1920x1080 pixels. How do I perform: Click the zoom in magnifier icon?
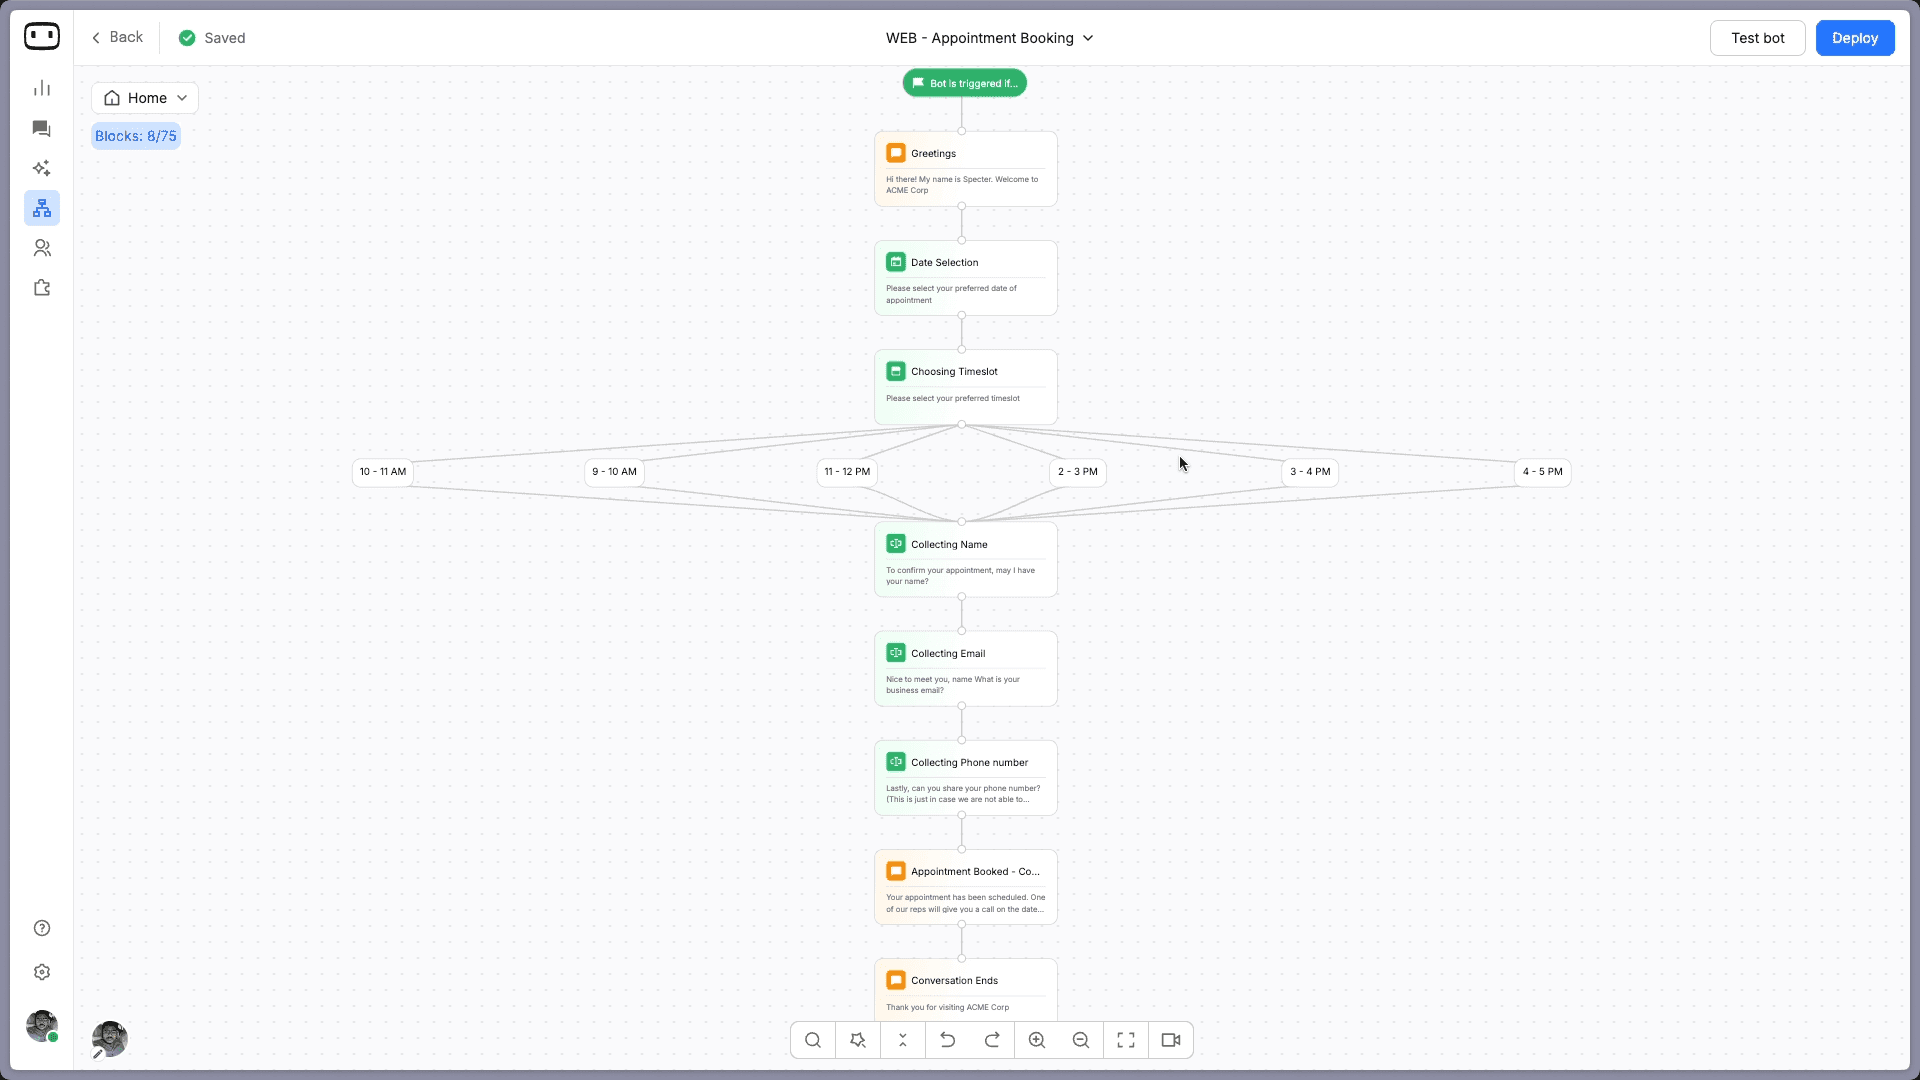coord(1037,1040)
